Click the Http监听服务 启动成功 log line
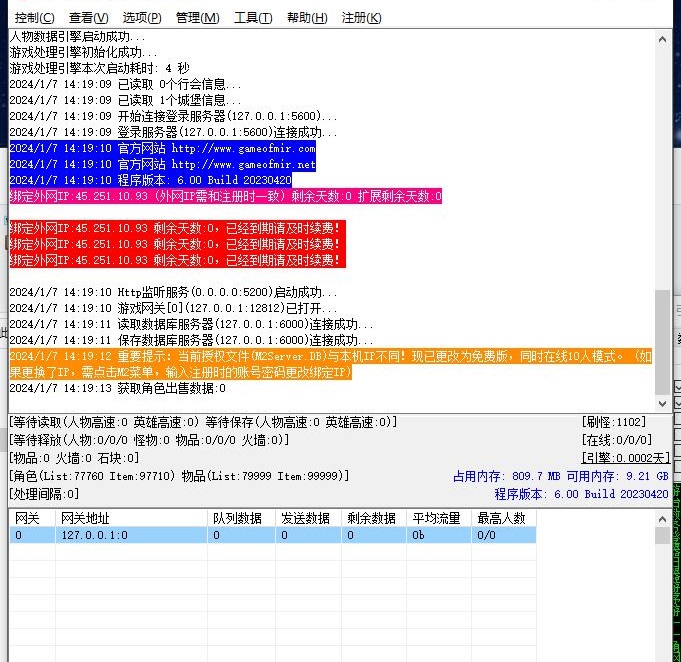This screenshot has height=662, width=681. coord(173,292)
